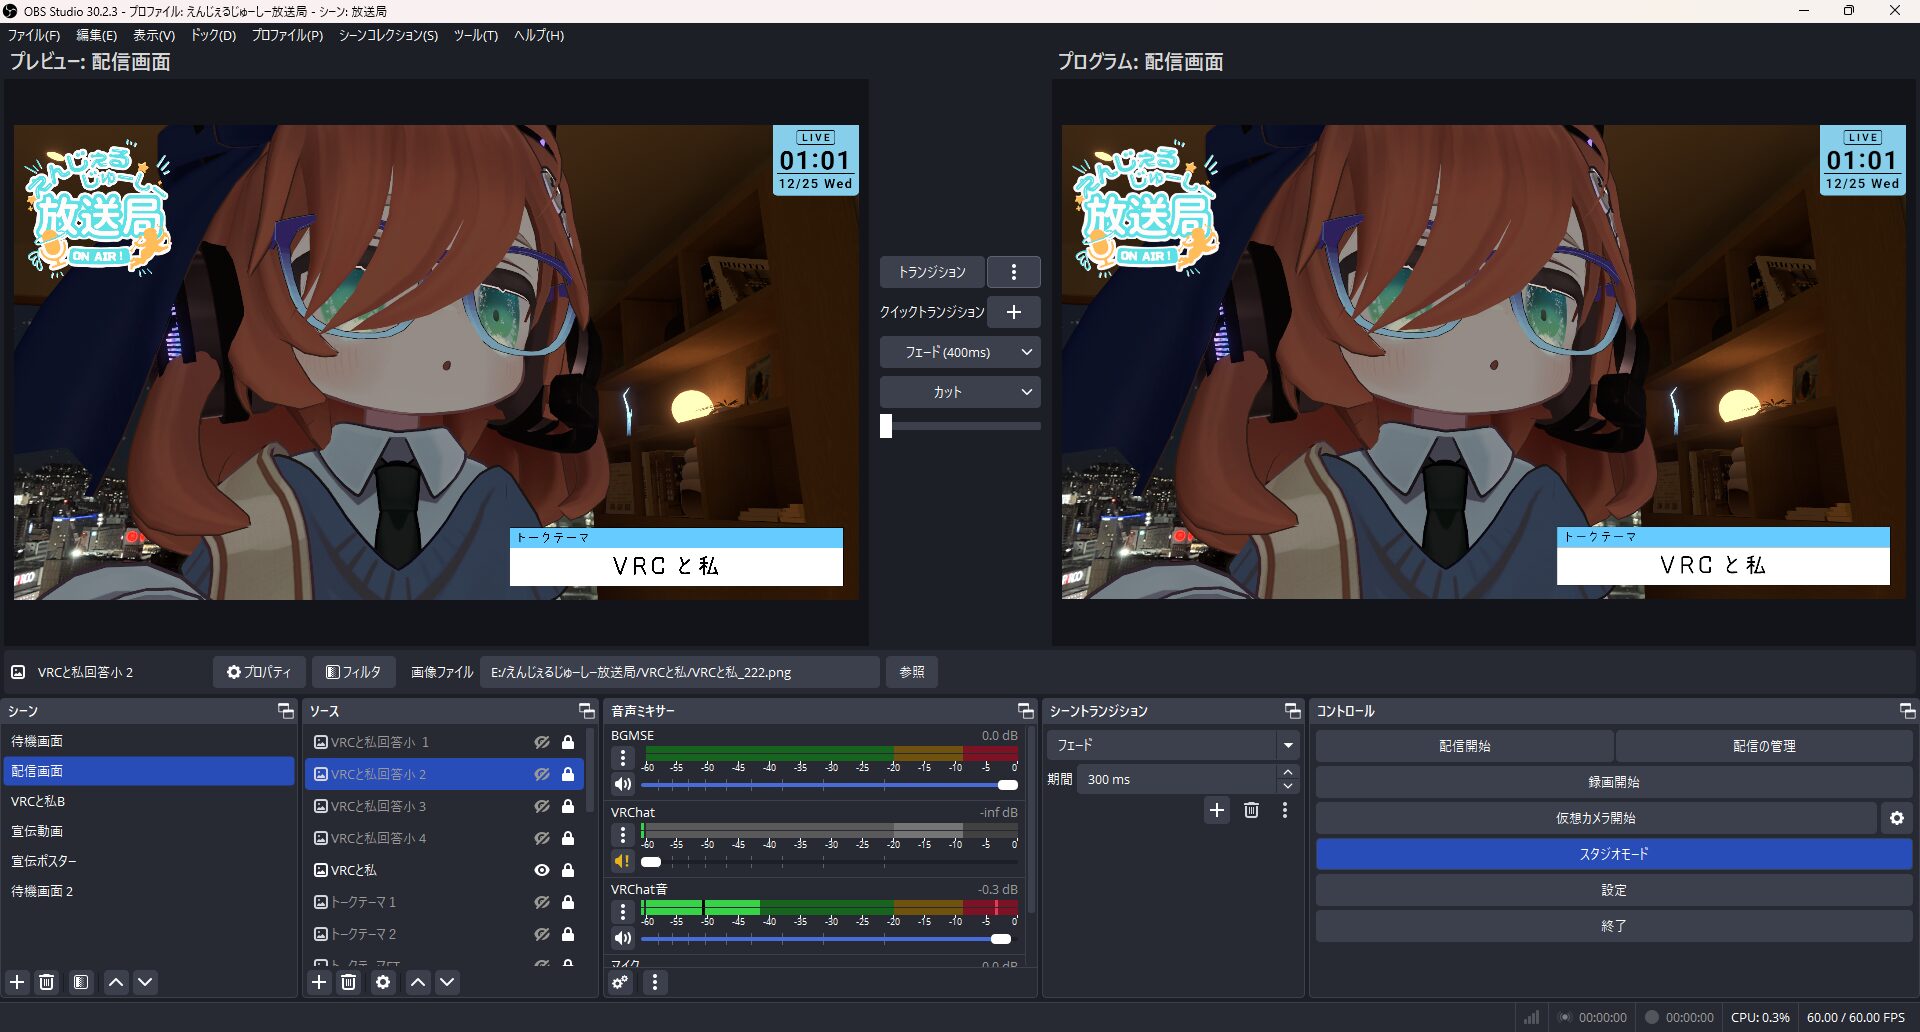Open the ファイル(F) menu

click(x=34, y=35)
